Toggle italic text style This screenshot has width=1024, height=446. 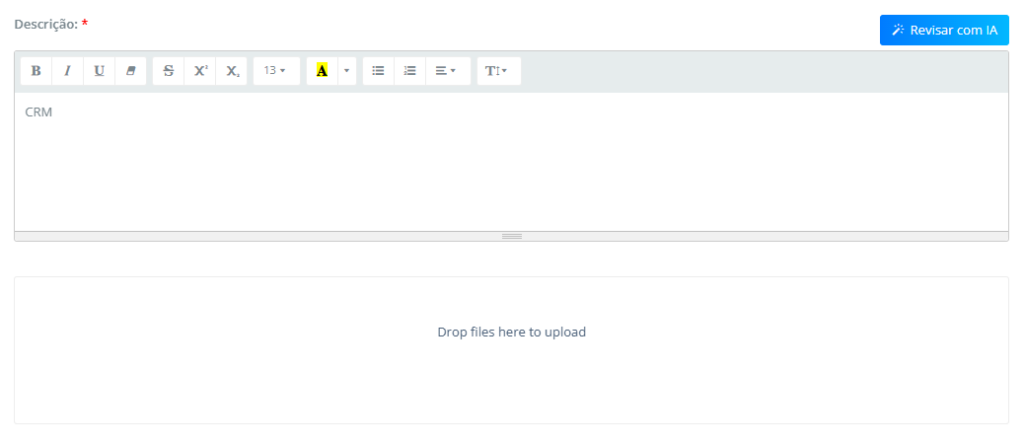click(67, 71)
